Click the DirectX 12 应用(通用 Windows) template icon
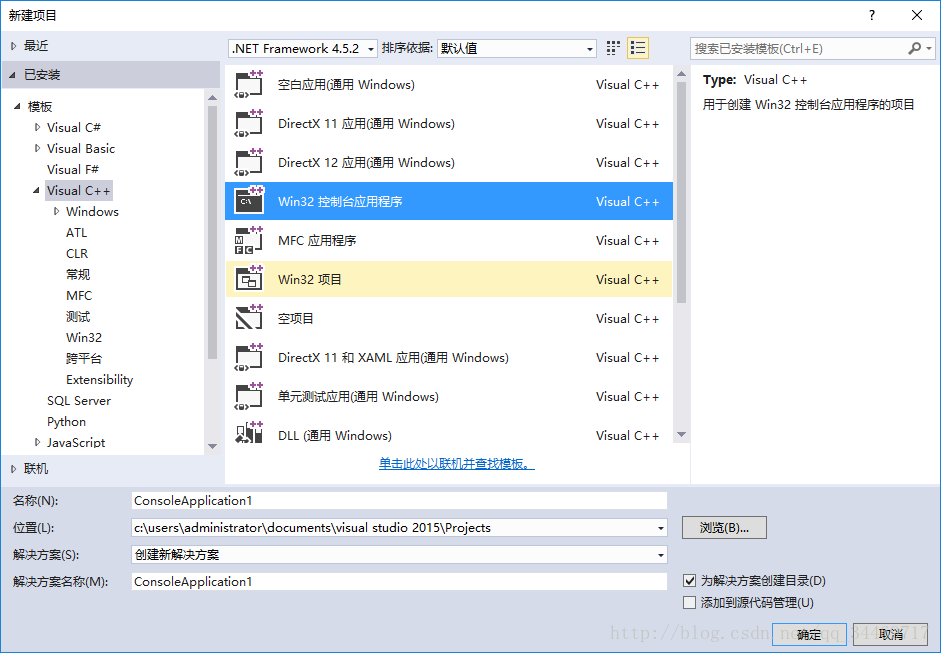Screen dimensions: 941x653 pos(248,163)
